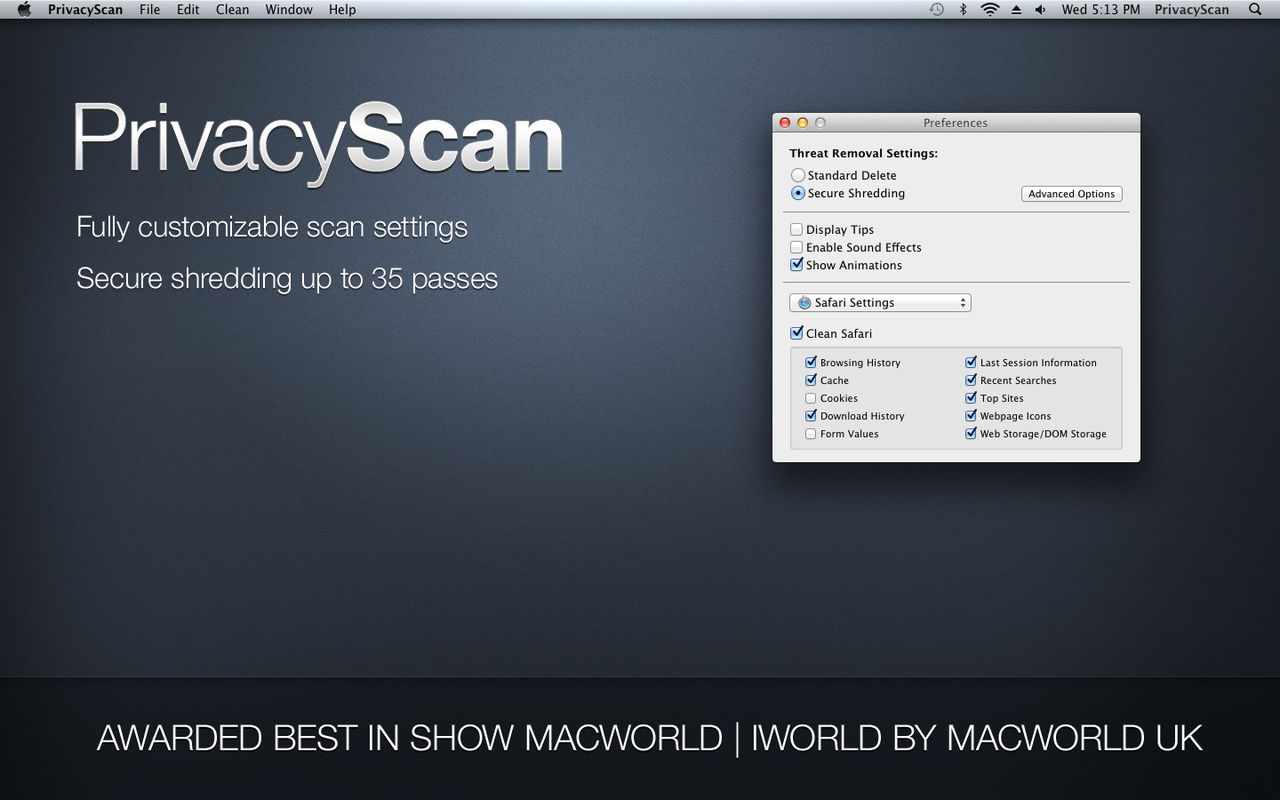Minimize the Preferences window

803,123
